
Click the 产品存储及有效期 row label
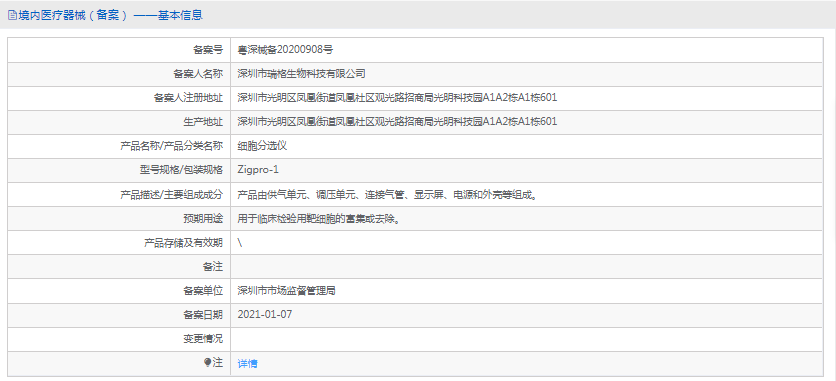click(183, 242)
